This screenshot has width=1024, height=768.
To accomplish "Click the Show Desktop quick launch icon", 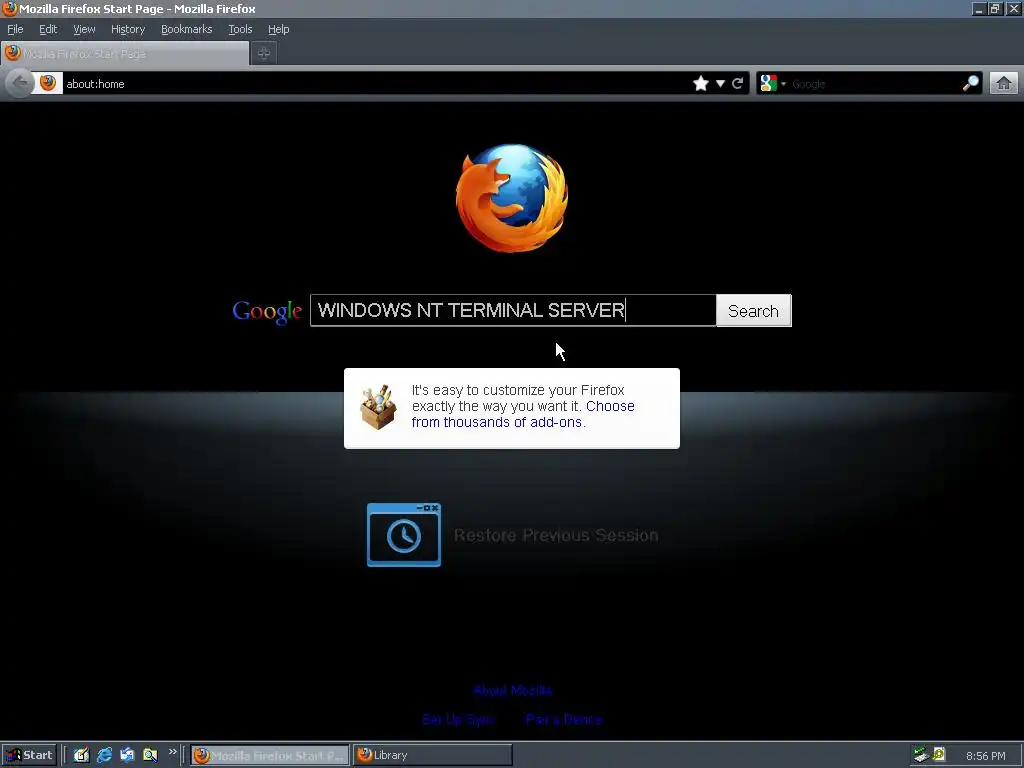I will tap(81, 755).
